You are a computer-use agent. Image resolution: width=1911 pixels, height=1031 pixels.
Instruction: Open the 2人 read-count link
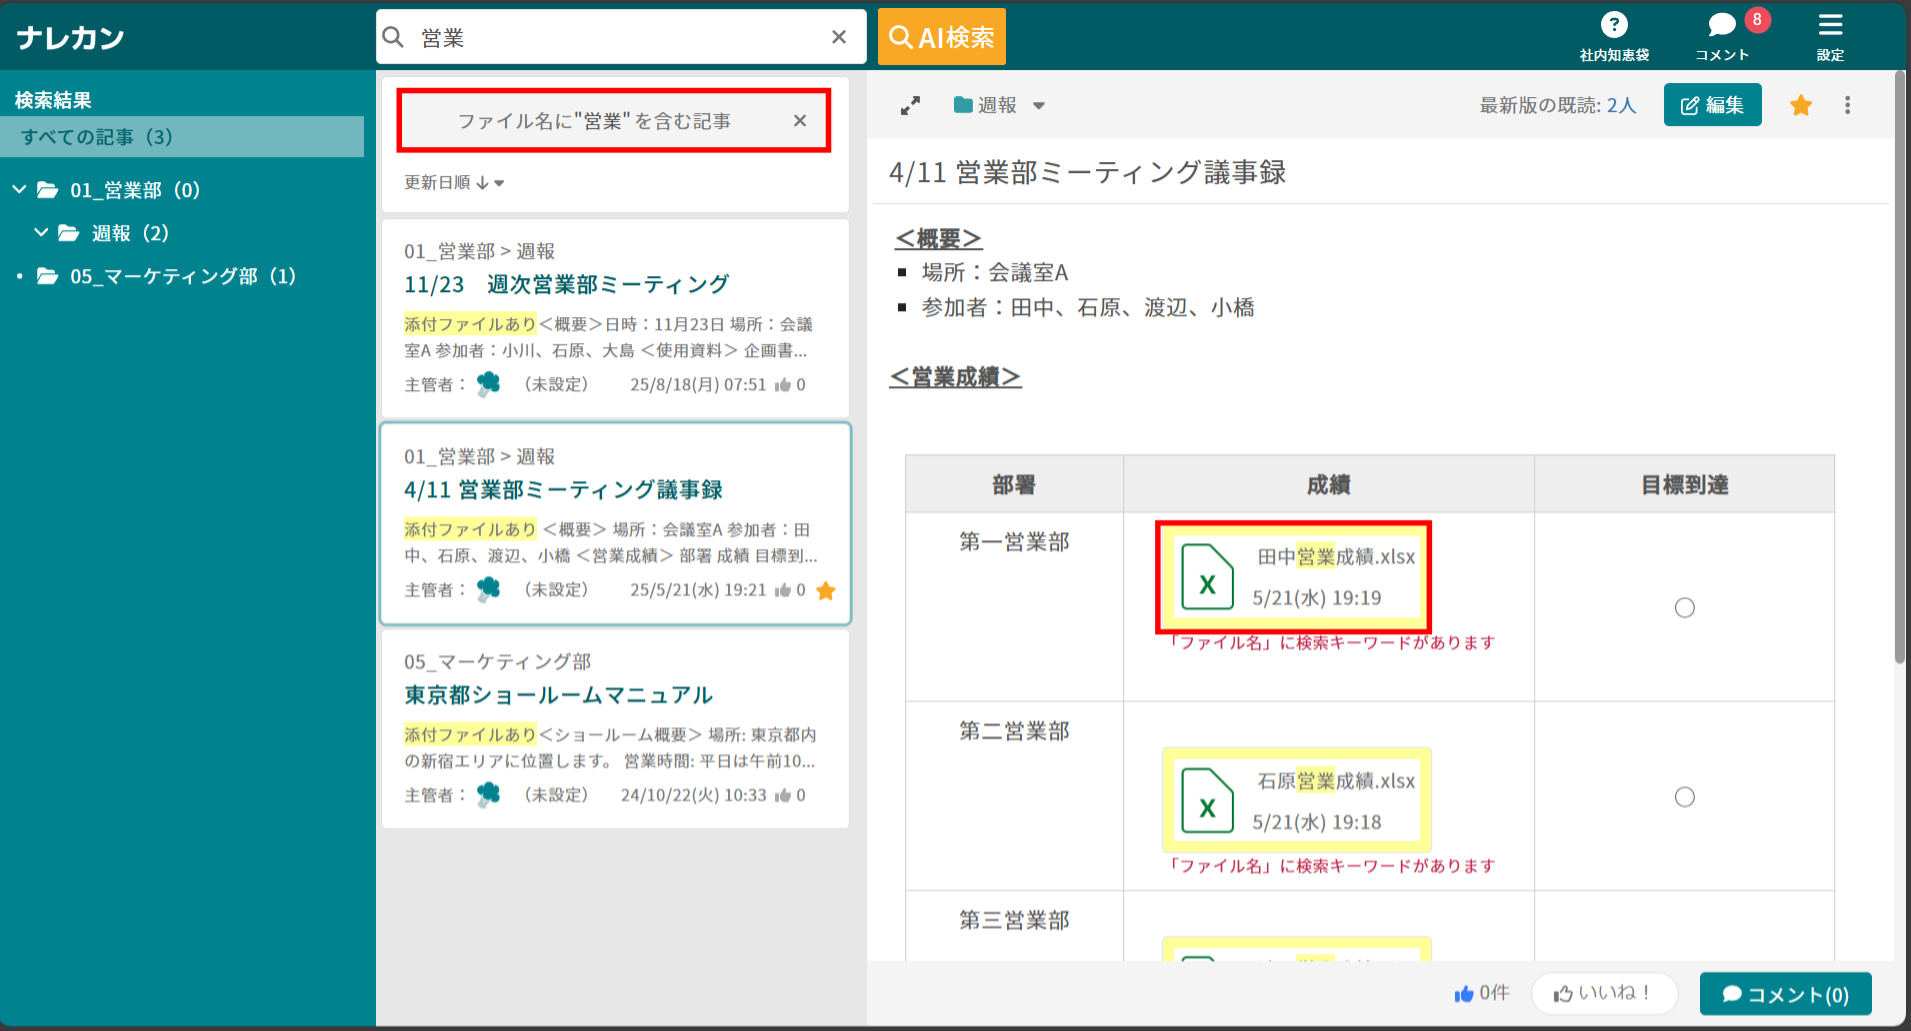point(1622,103)
